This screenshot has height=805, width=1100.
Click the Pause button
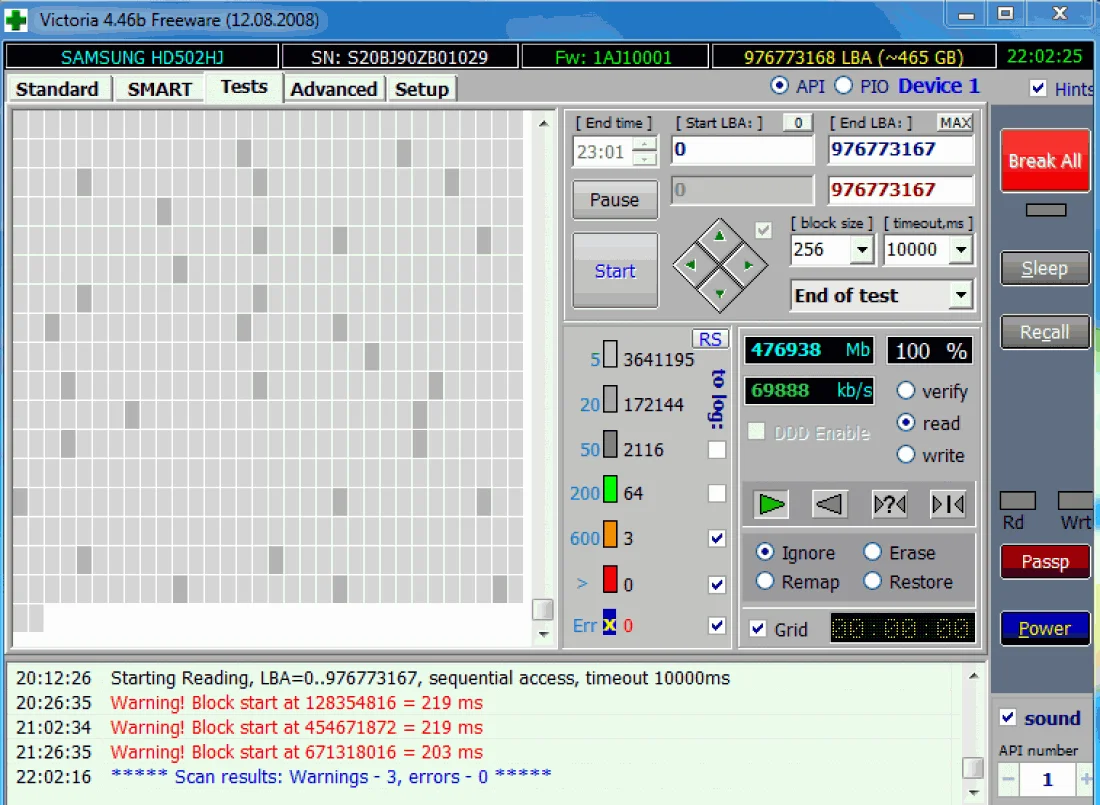(x=614, y=200)
